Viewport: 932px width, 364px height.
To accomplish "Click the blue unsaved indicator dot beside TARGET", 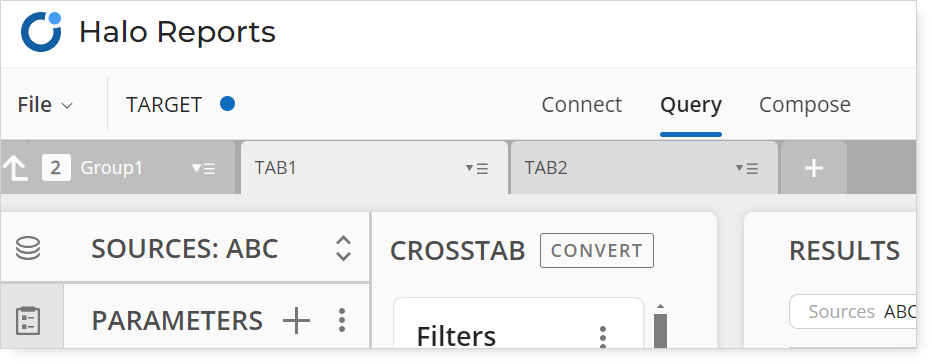I will point(227,104).
